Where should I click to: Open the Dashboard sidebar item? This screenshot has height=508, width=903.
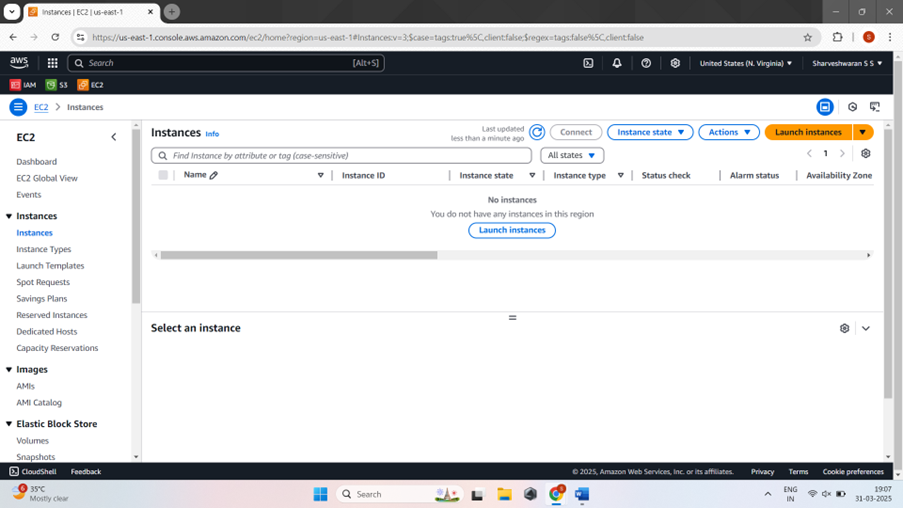(x=36, y=162)
